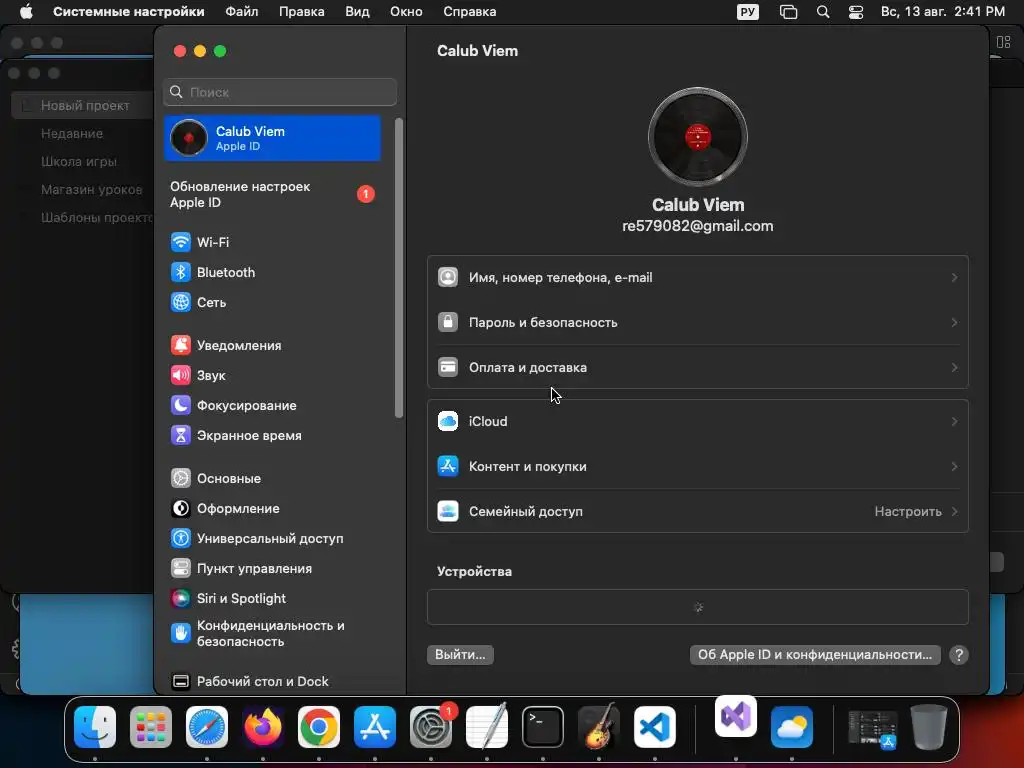Click the vinyl record profile picture
The width and height of the screenshot is (1024, 768).
[x=697, y=137]
